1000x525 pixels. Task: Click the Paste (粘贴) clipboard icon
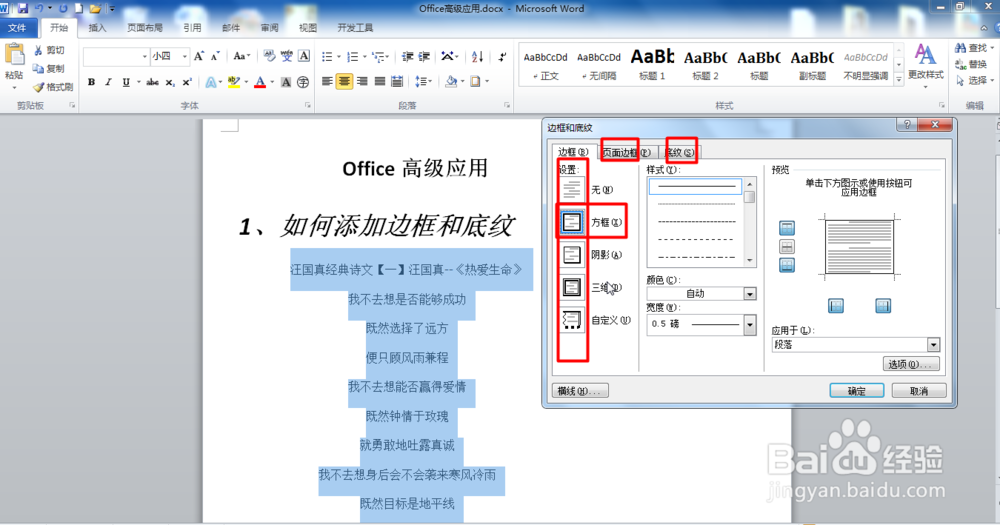click(x=14, y=55)
